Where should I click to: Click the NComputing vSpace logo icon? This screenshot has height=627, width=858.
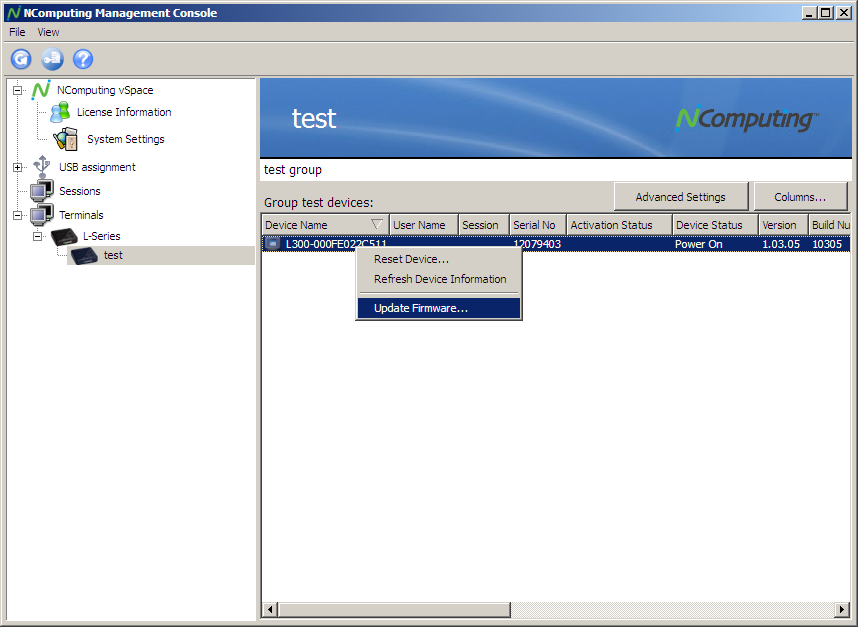coord(41,90)
